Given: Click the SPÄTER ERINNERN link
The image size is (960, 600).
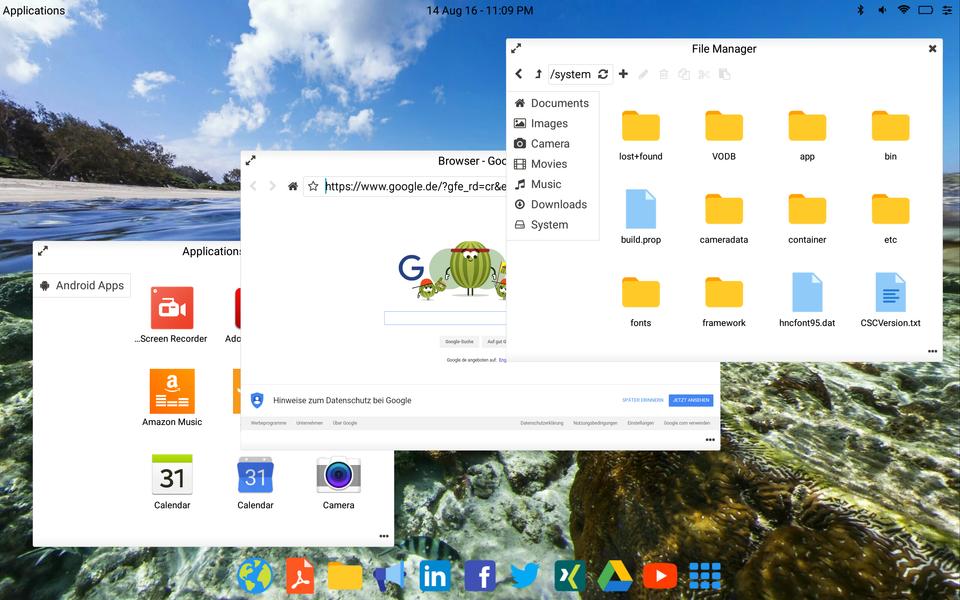Looking at the screenshot, I should [x=642, y=400].
